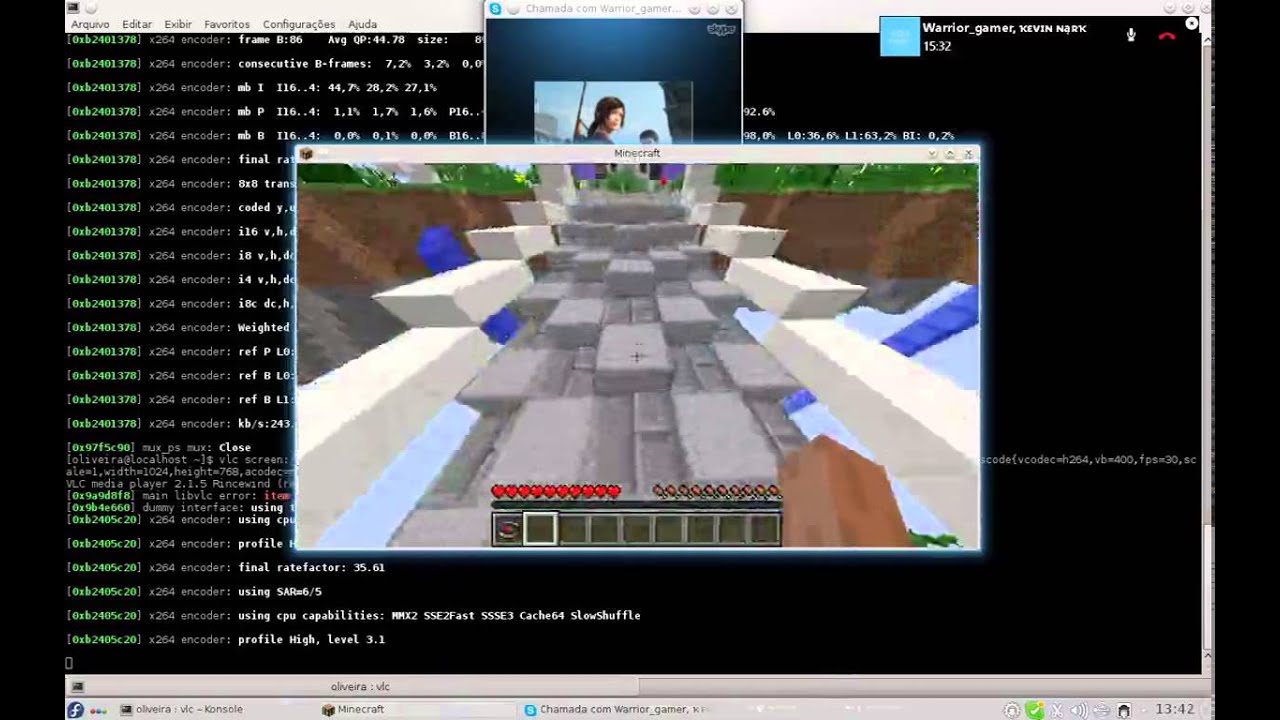This screenshot has height=720, width=1280.
Task: Click the 13:42 panel clock
Action: point(1174,710)
